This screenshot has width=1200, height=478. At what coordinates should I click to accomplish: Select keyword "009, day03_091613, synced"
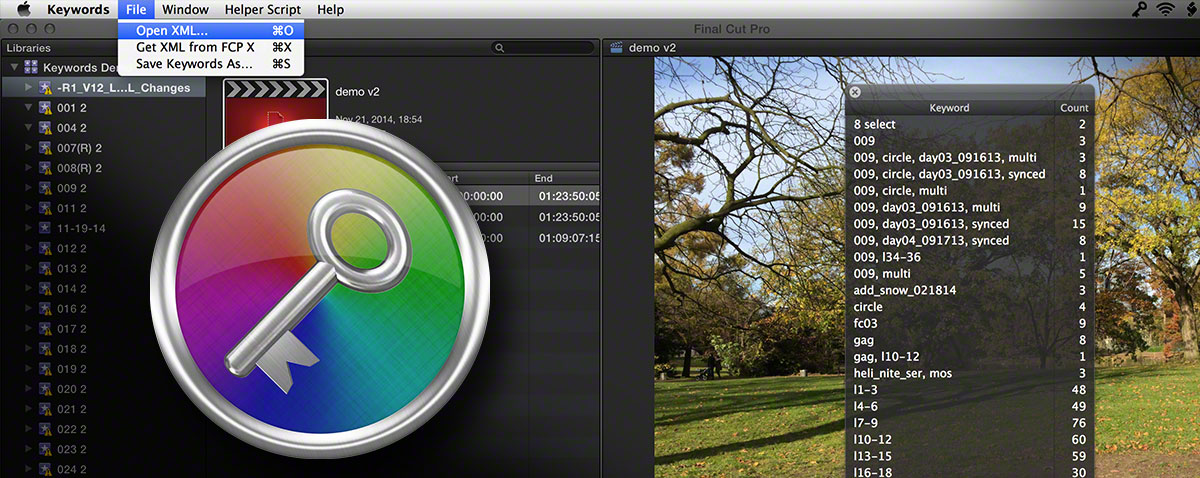coord(970,224)
